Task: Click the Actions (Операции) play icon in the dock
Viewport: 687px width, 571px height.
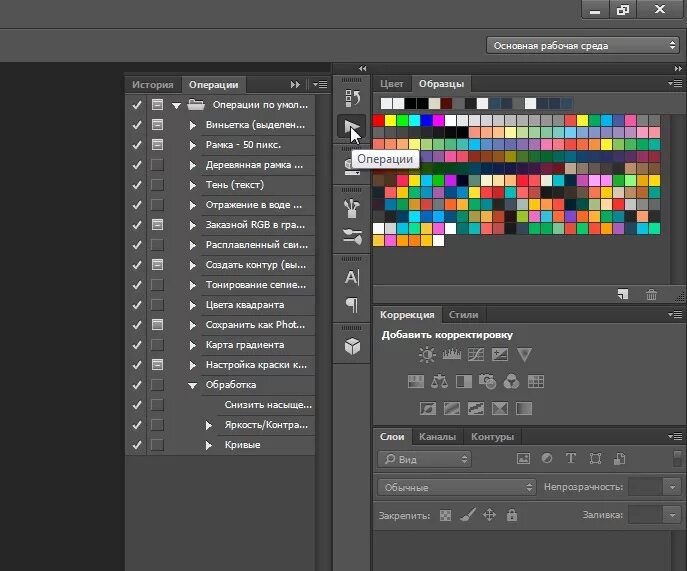Action: 352,127
